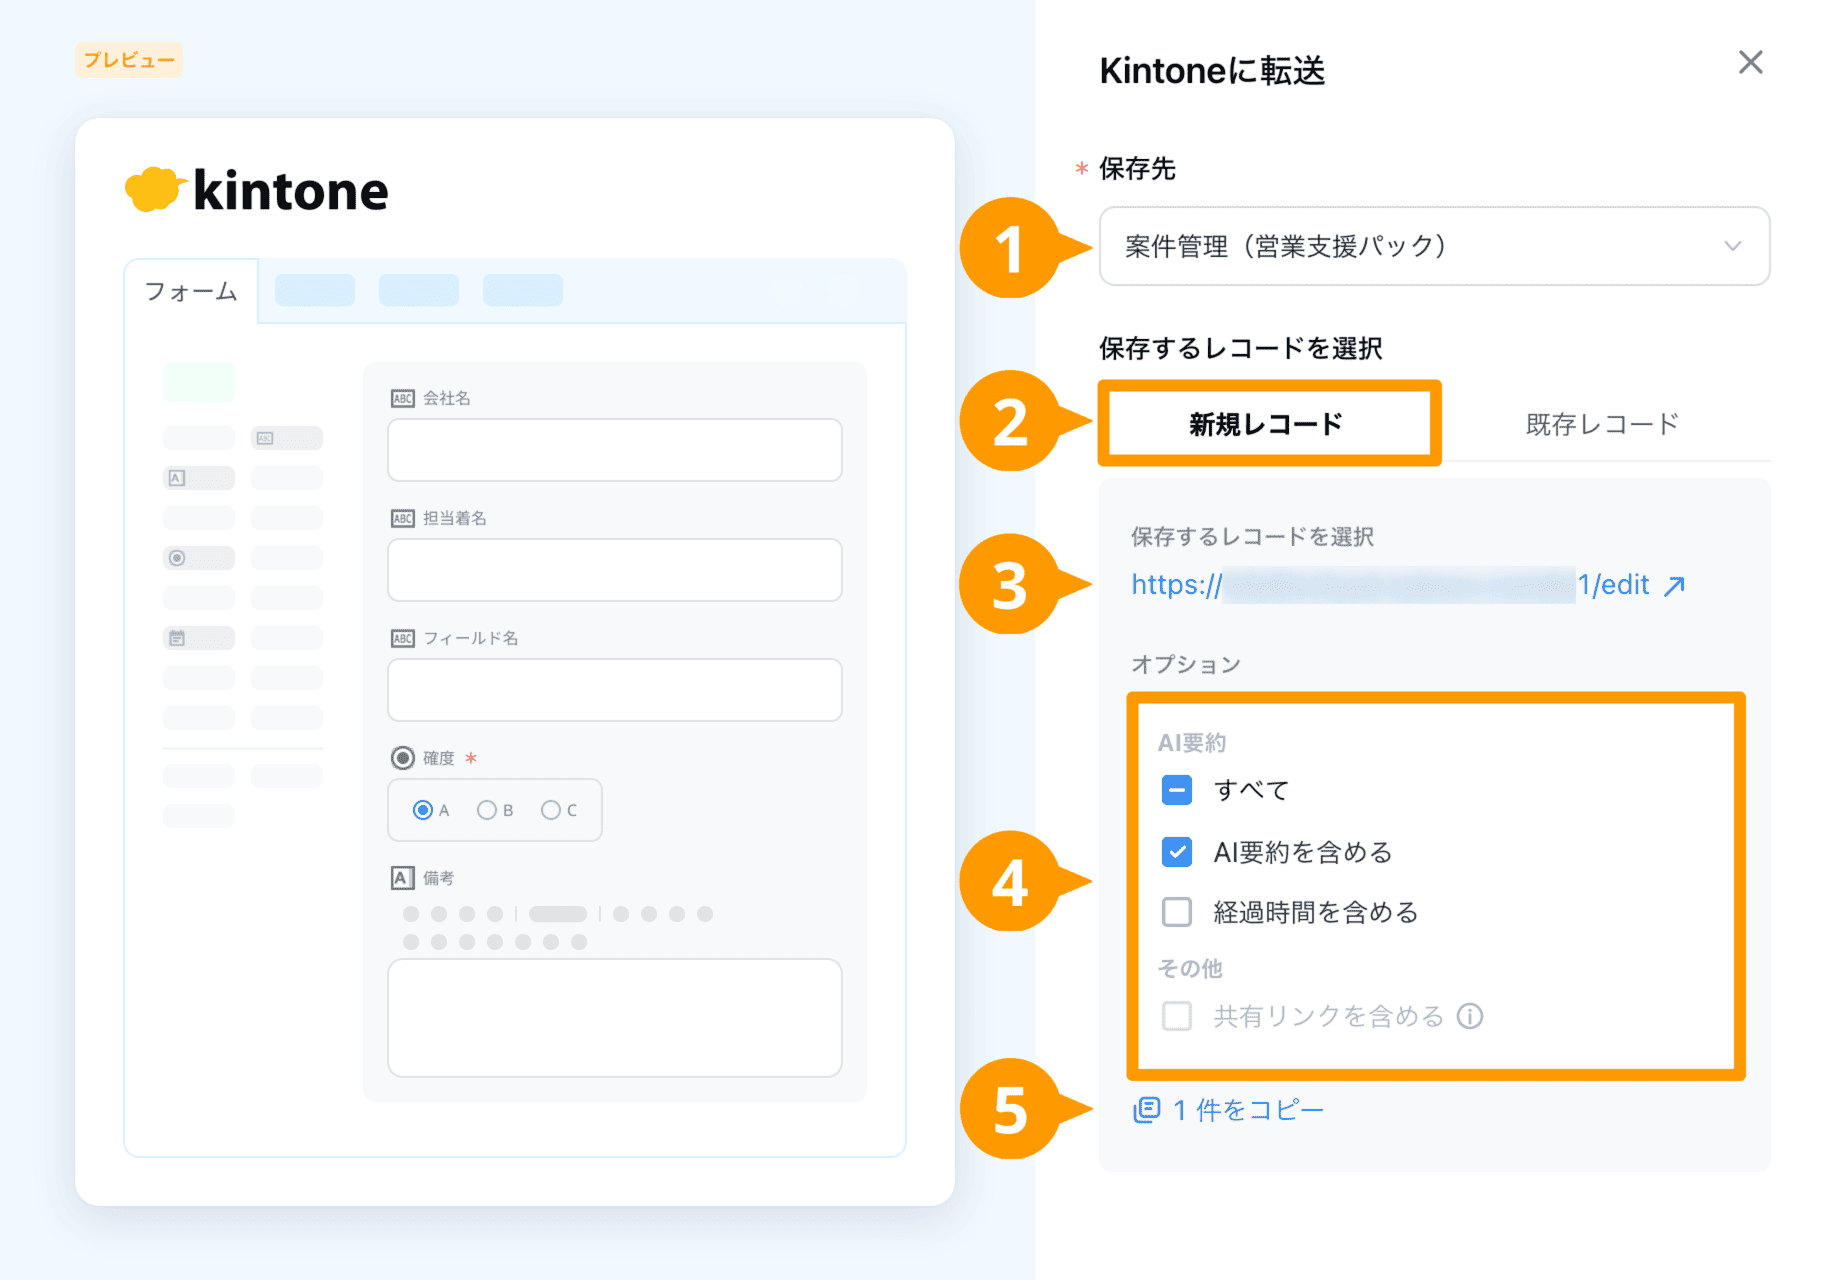Open the 保存先 dropdown menu

point(1434,246)
